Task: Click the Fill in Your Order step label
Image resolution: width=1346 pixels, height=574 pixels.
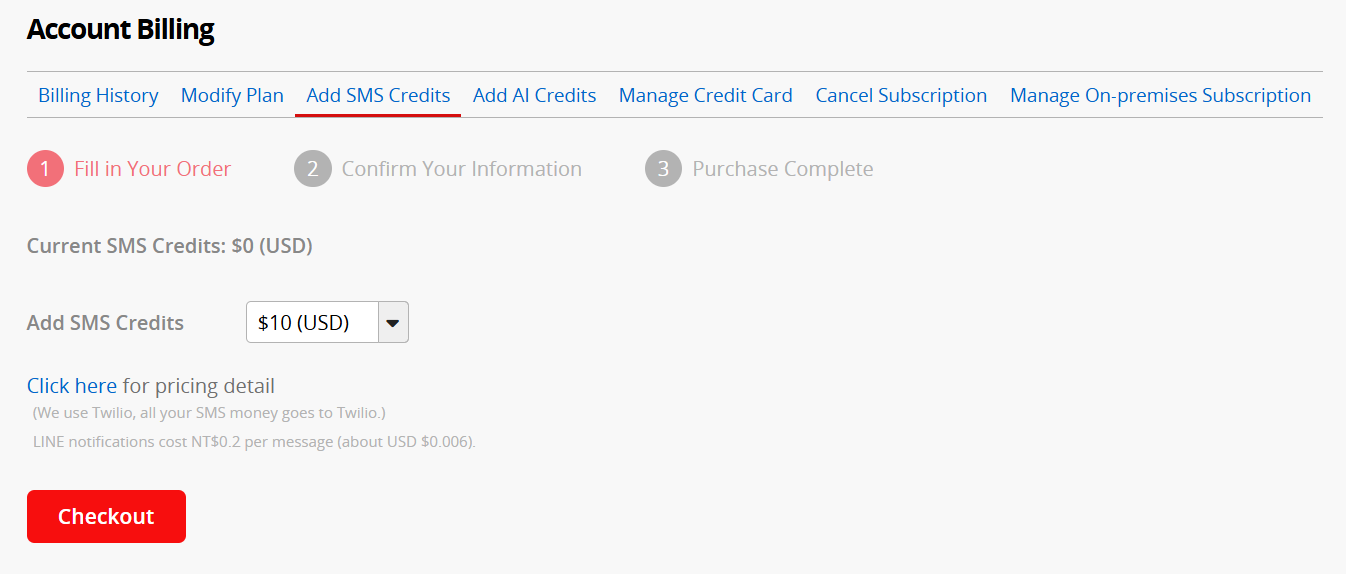Action: 152,169
